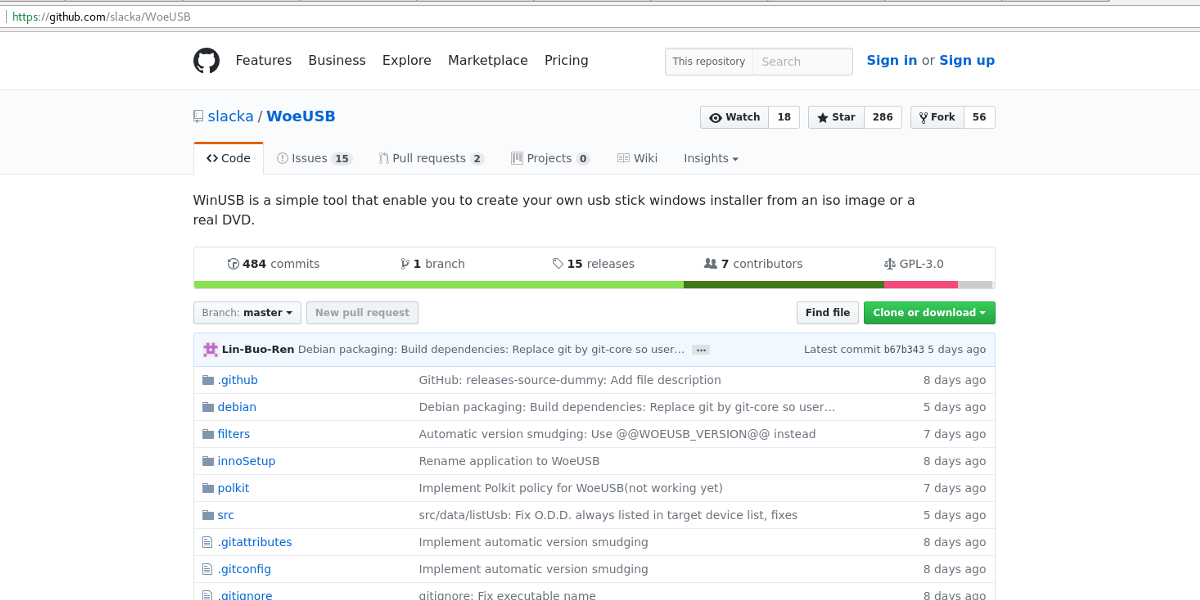Open latest commit hash b67b343
Screen dimensions: 1200x600
(904, 350)
